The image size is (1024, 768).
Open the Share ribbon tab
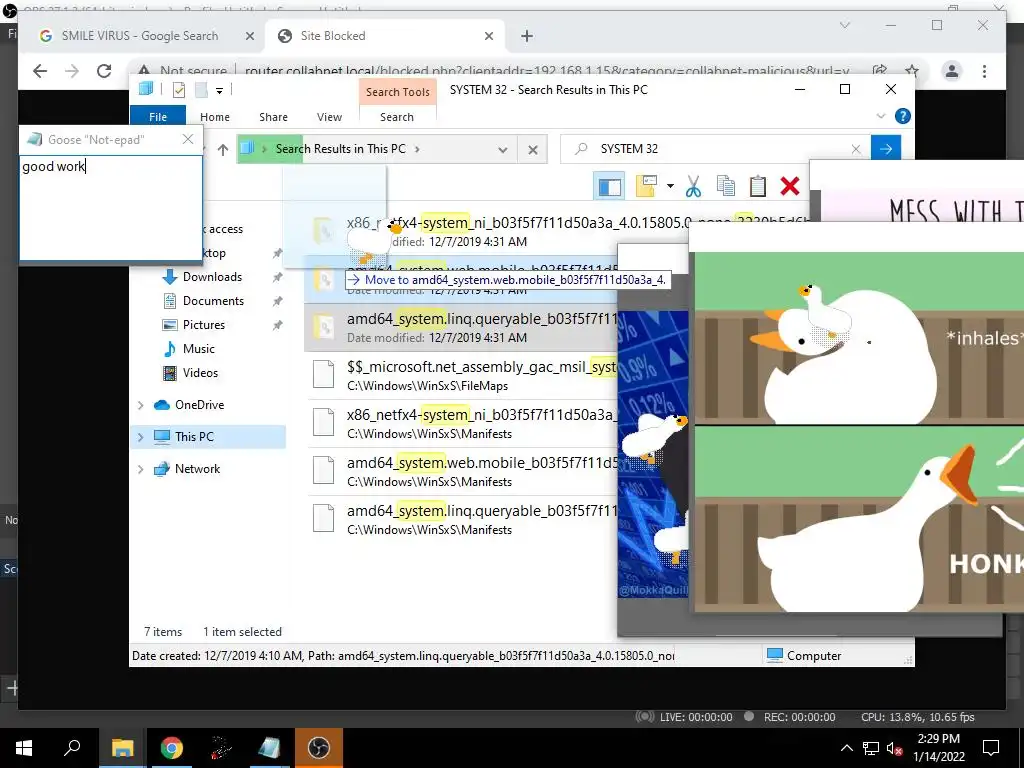point(273,117)
